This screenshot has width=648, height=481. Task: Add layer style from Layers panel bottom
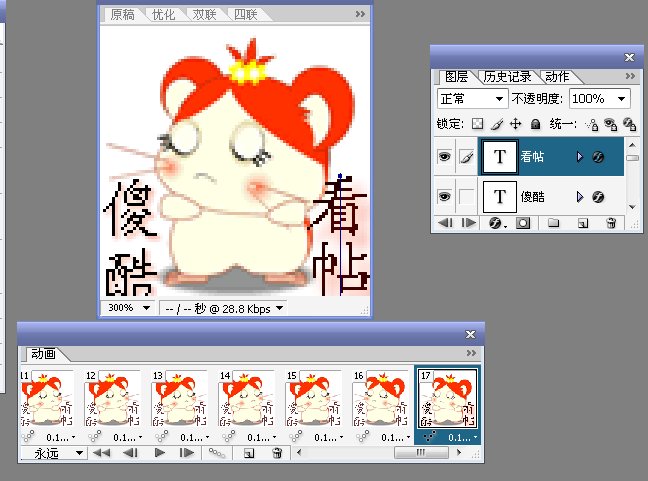[x=495, y=224]
